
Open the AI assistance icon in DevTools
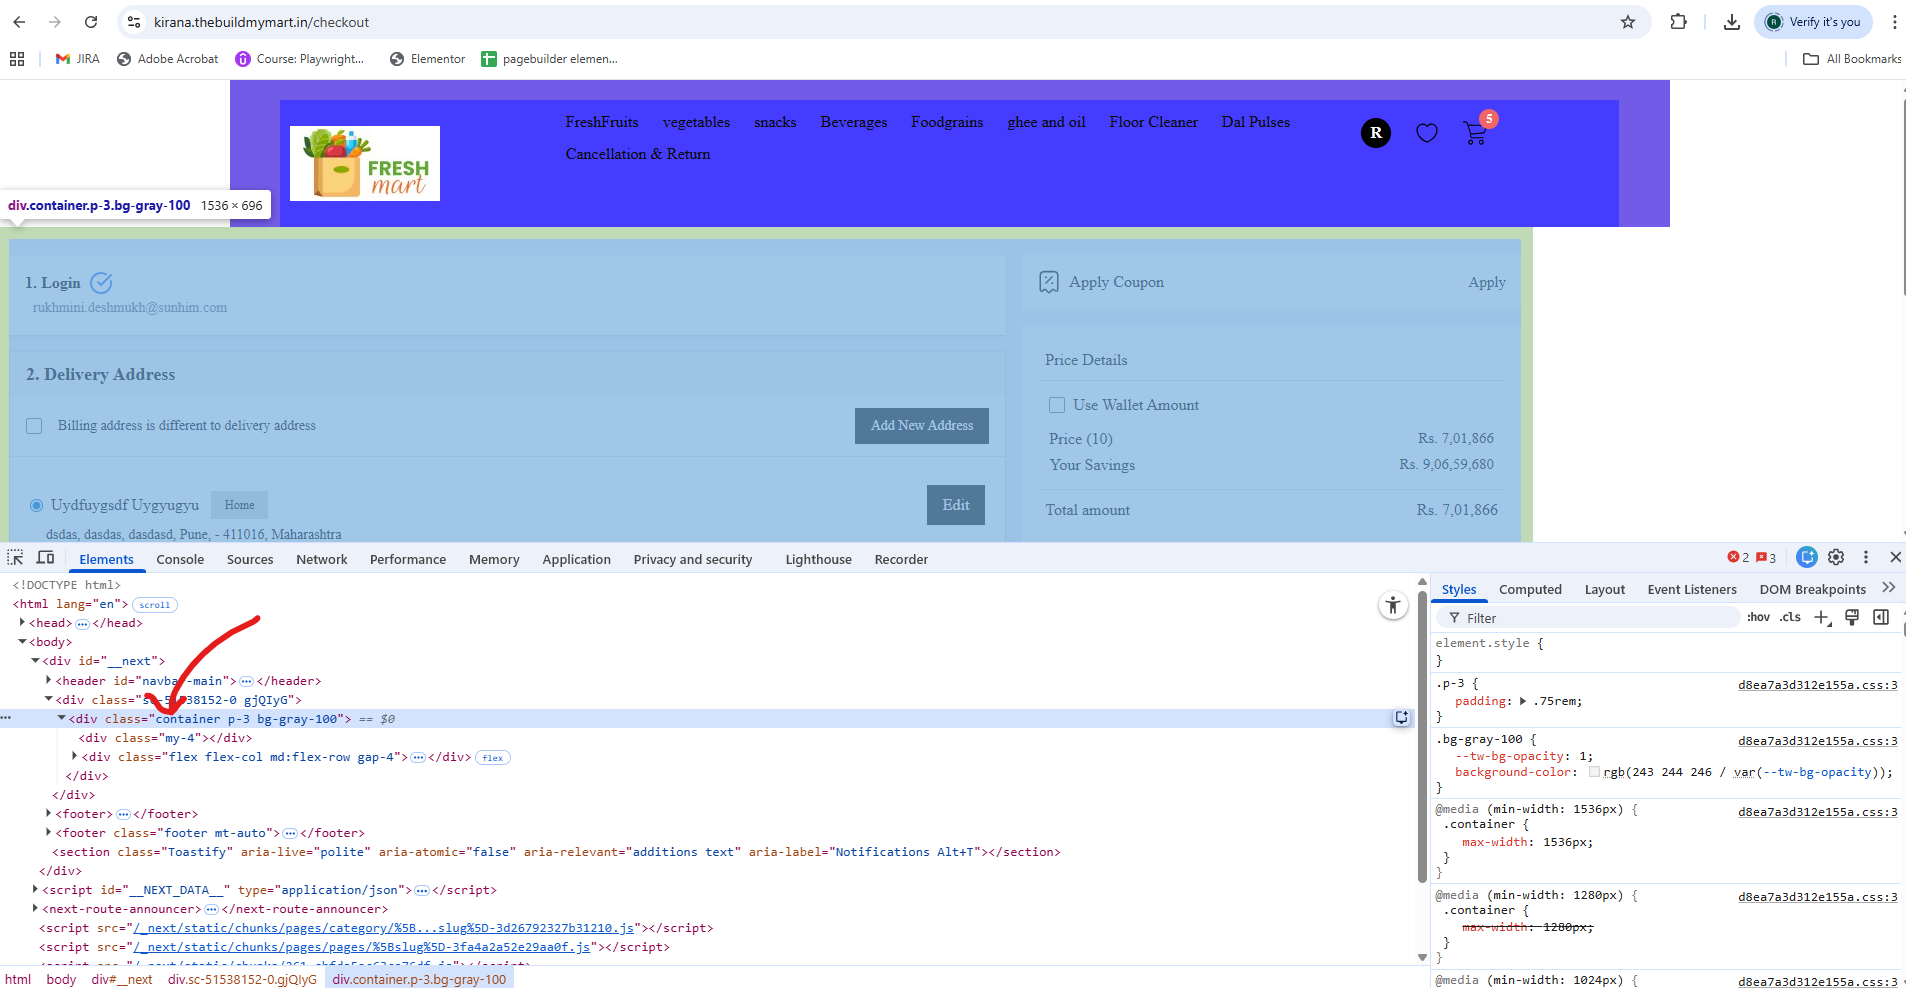coord(1806,557)
